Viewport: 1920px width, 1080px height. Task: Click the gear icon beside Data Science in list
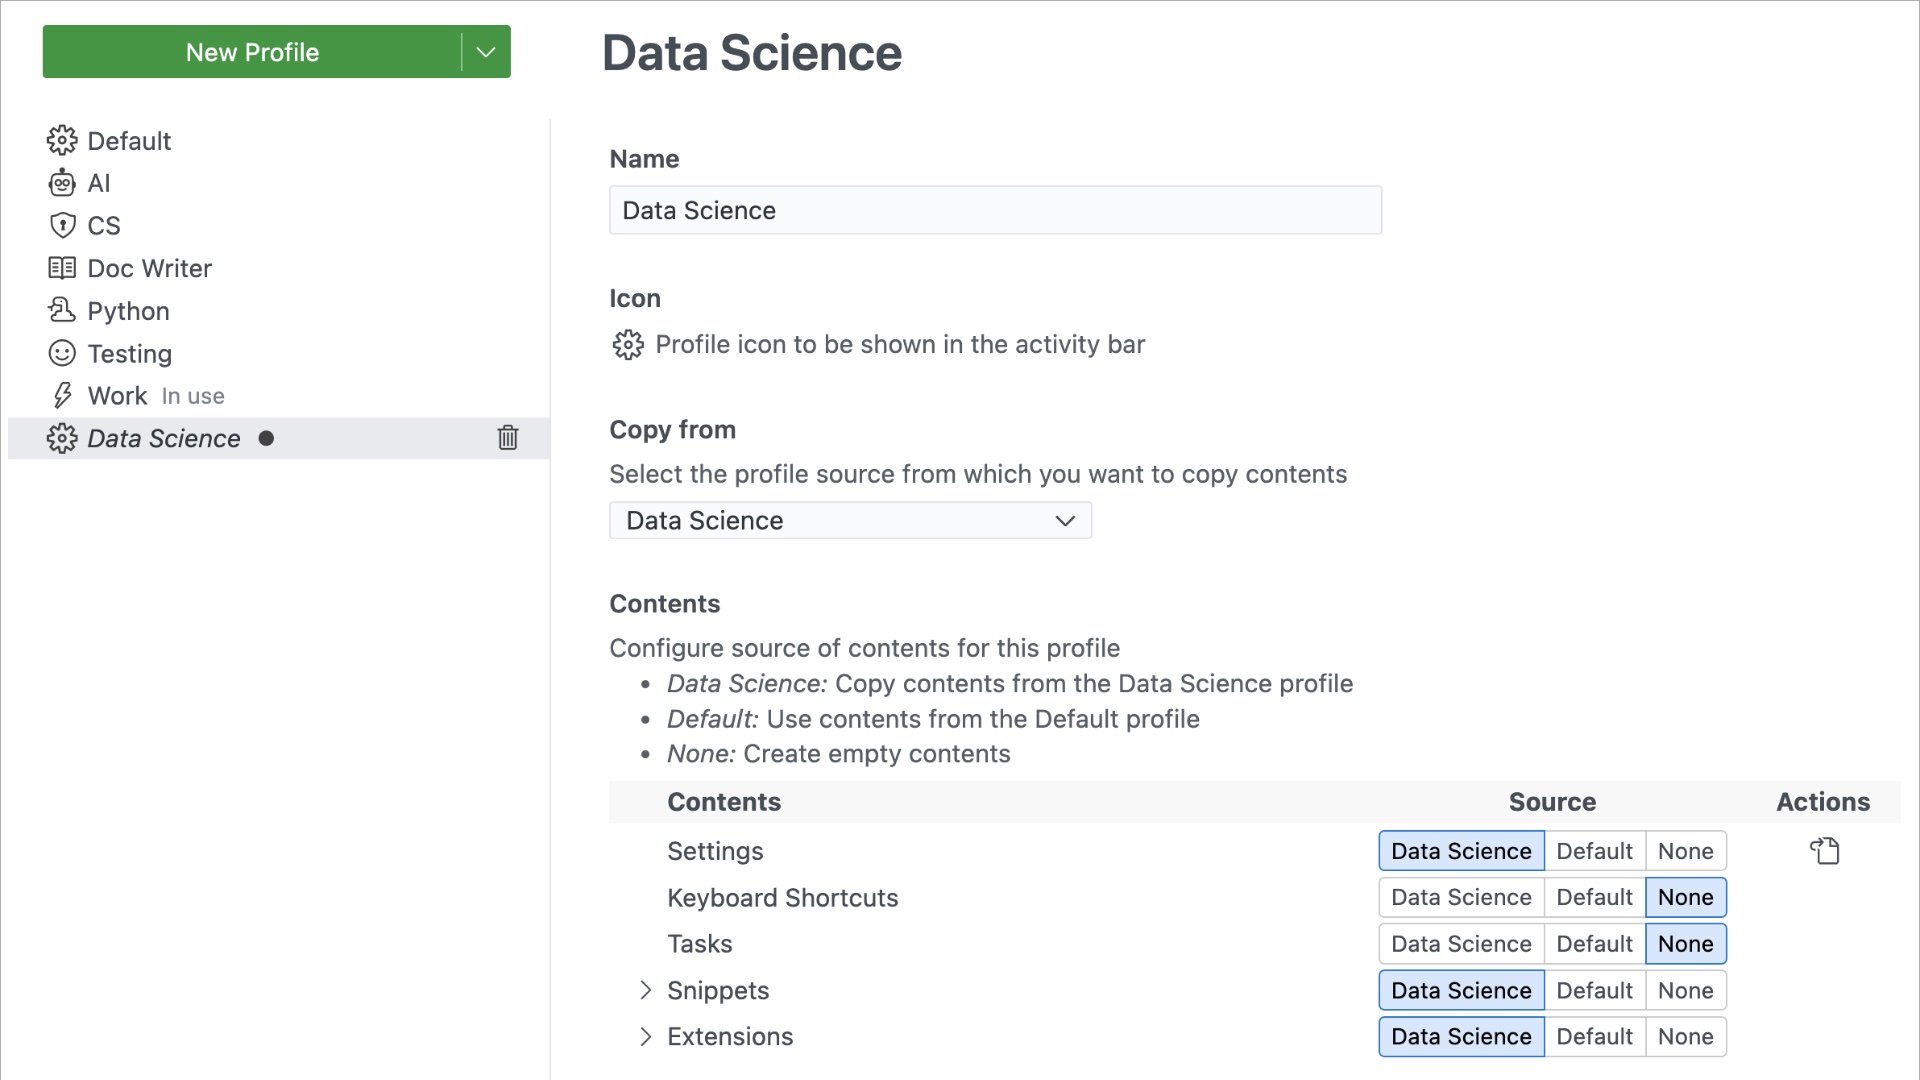[x=62, y=438]
